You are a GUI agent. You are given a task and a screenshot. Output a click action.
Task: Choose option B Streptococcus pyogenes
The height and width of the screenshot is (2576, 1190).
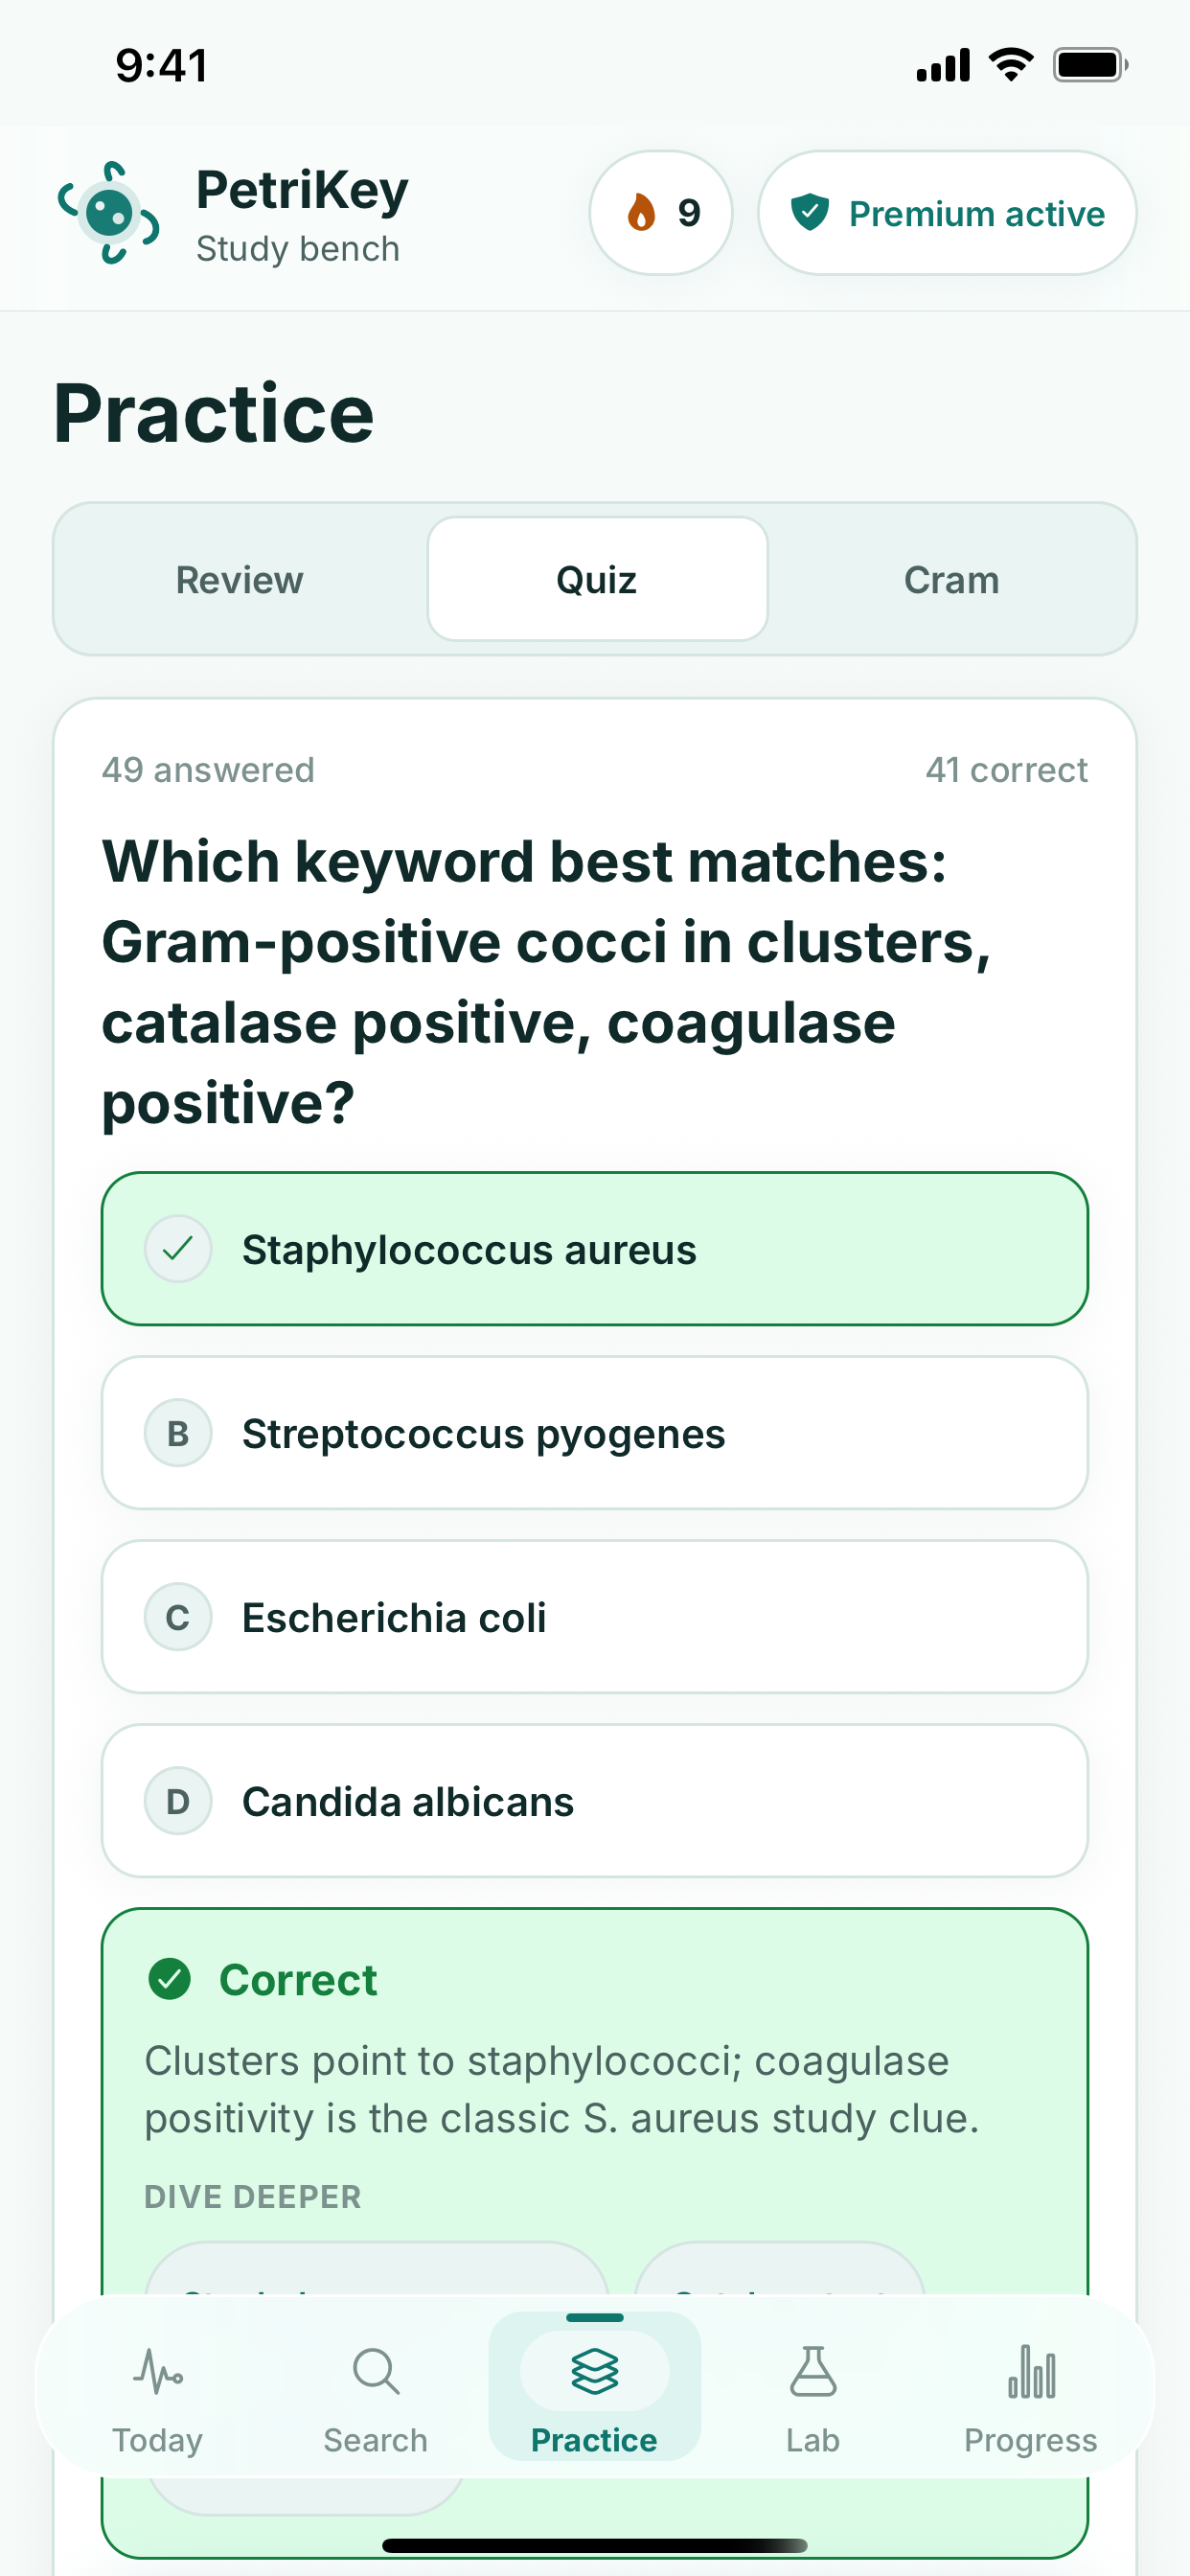(595, 1433)
